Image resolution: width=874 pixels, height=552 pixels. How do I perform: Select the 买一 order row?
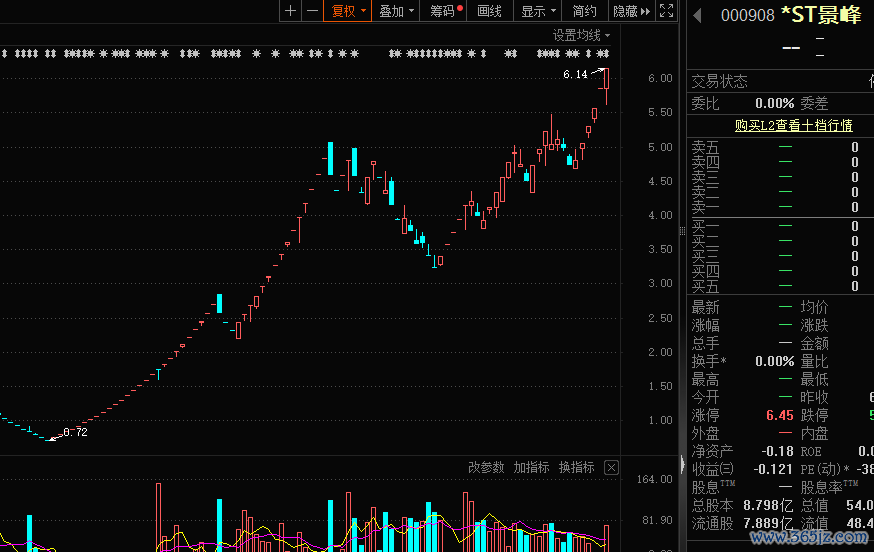(780, 226)
